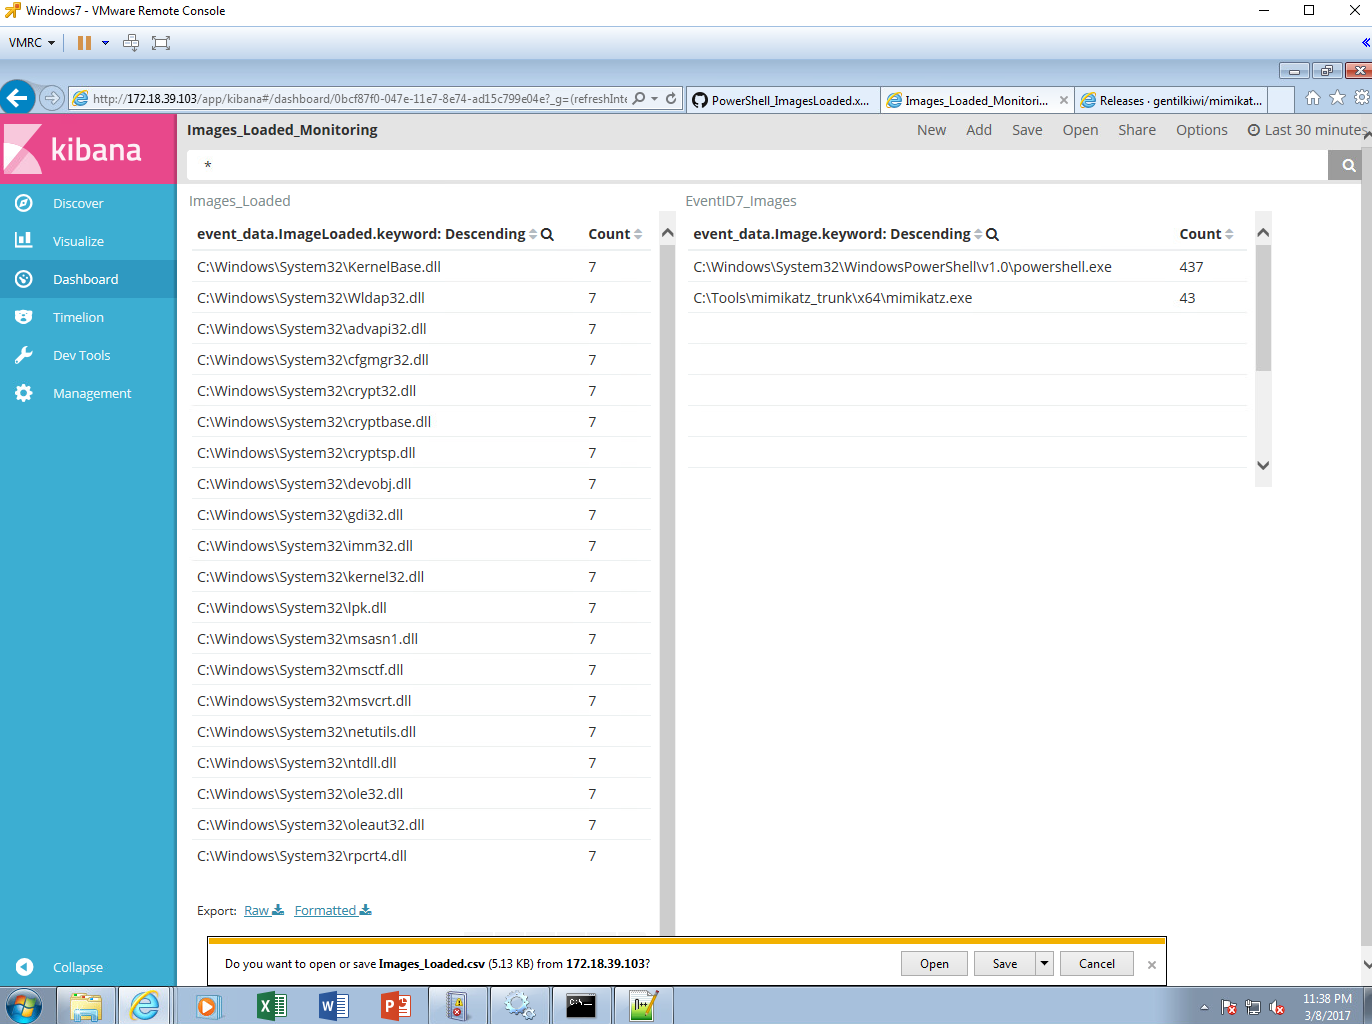Click the browser address bar
This screenshot has width=1372, height=1024.
tap(359, 99)
